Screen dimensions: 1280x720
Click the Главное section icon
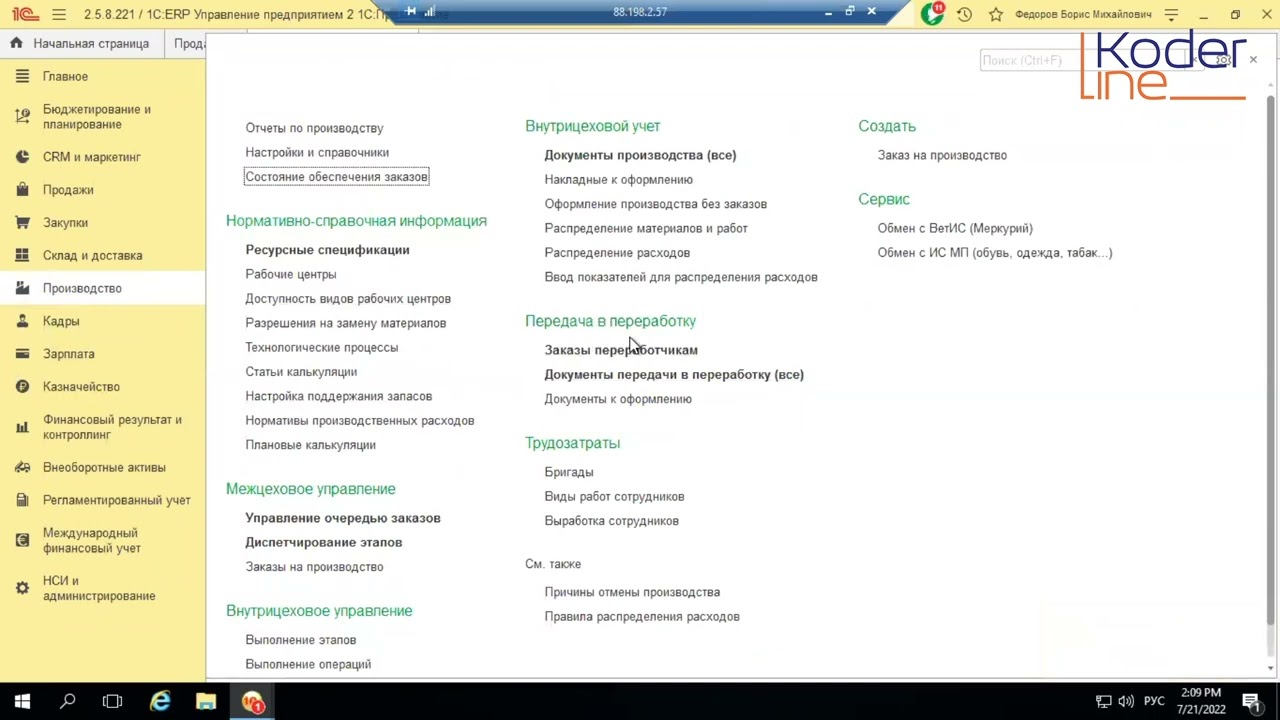(x=22, y=76)
